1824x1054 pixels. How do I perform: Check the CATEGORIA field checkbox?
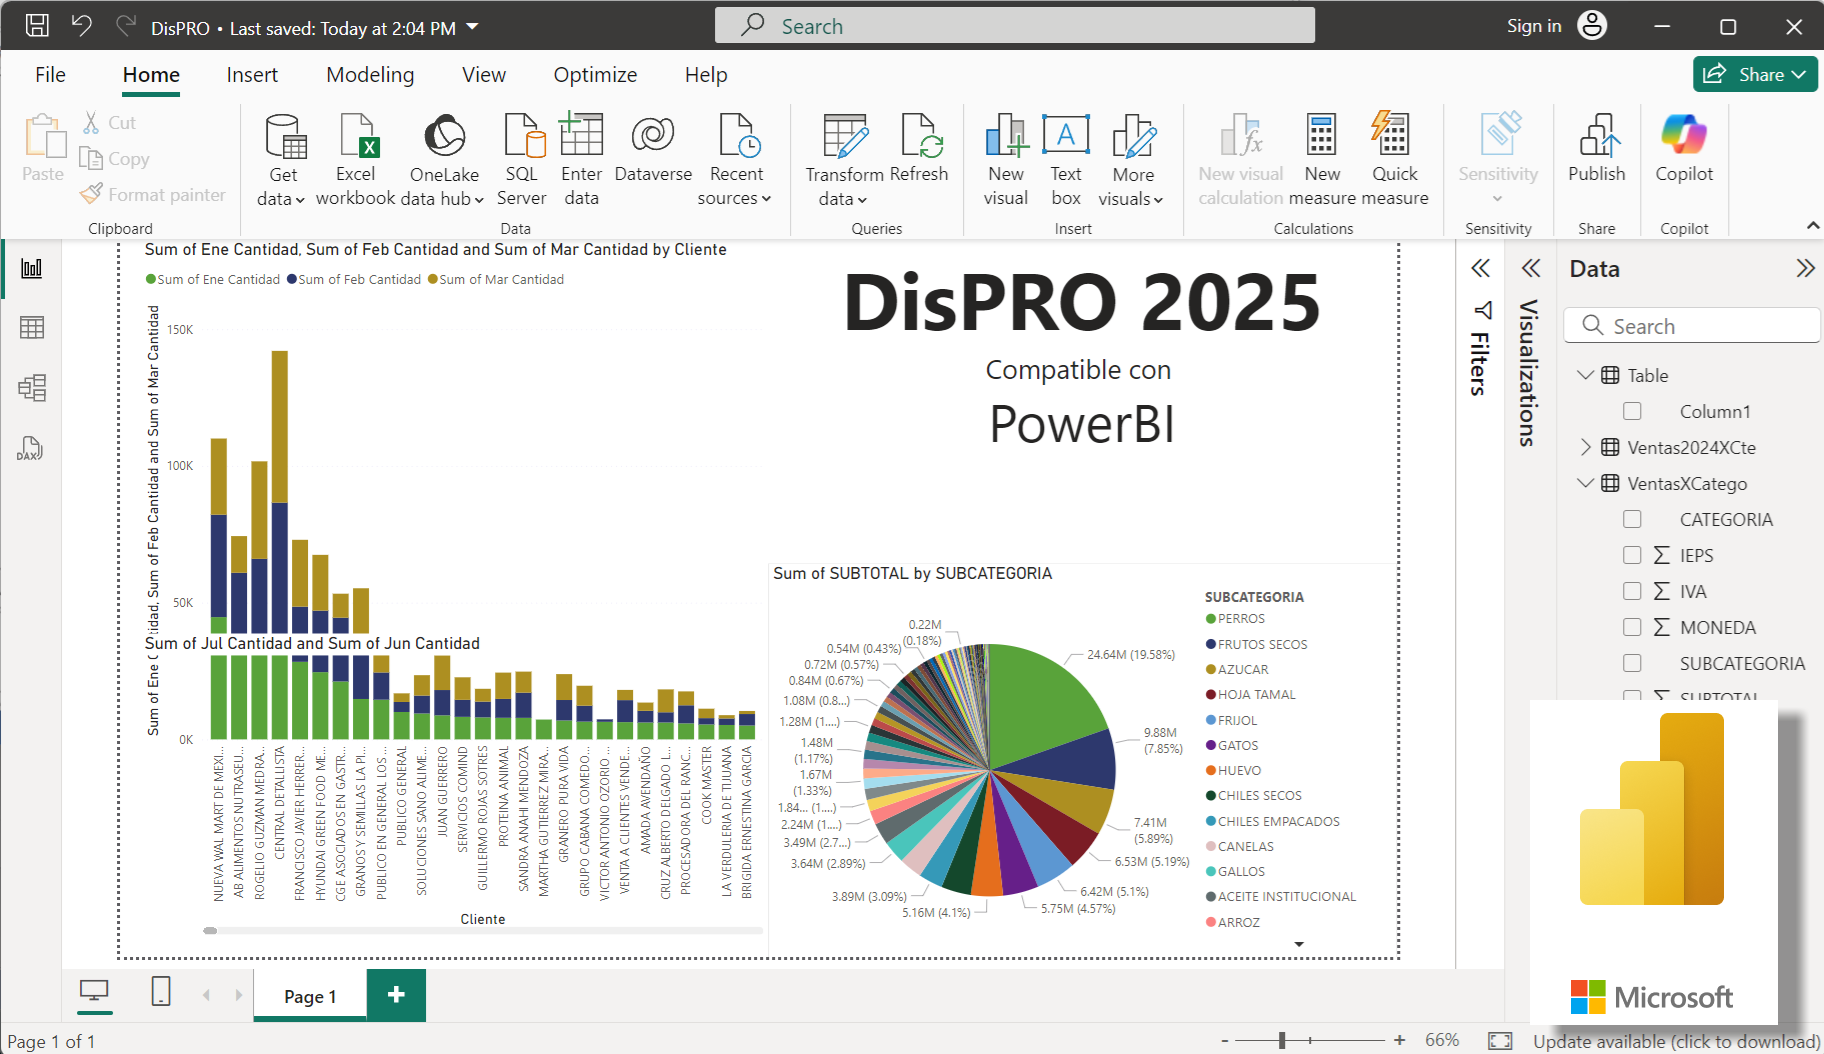pos(1632,519)
